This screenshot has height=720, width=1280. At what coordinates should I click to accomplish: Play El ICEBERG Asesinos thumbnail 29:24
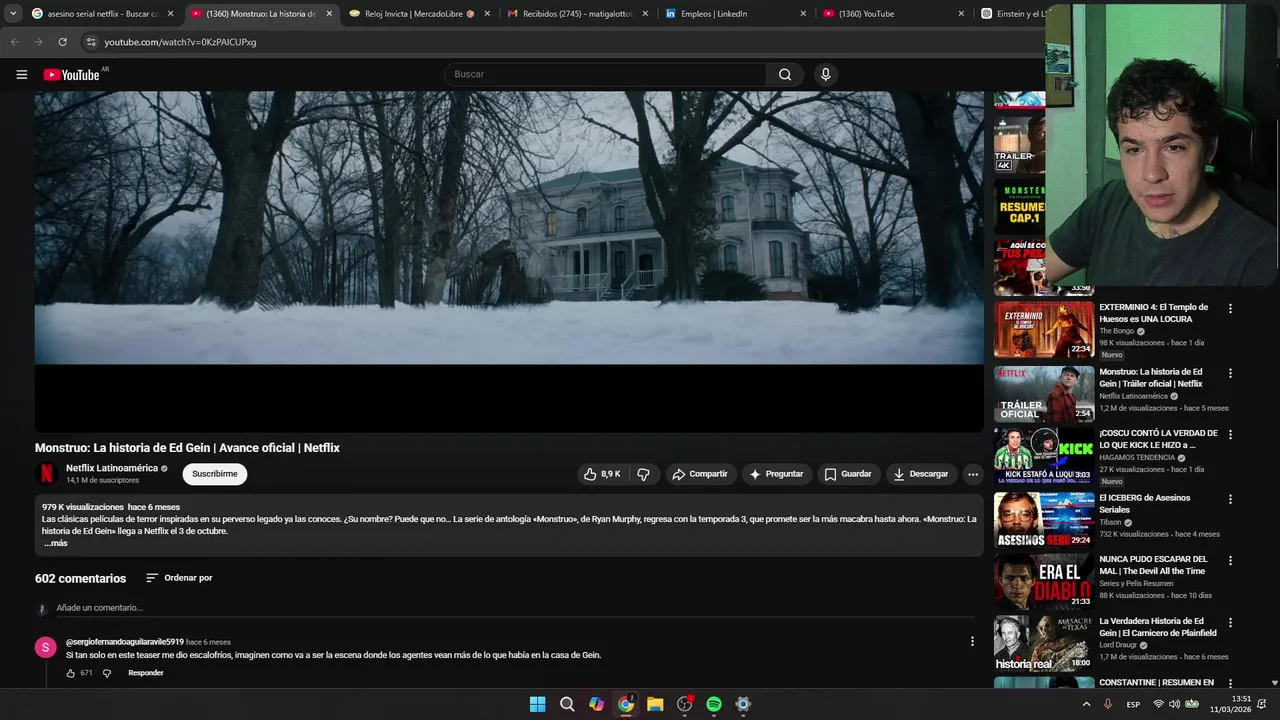[1044, 520]
